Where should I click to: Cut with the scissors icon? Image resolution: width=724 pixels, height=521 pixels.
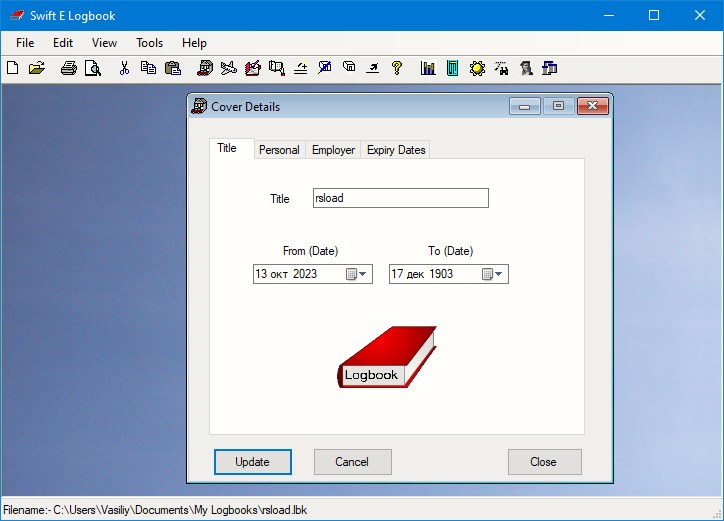[124, 68]
